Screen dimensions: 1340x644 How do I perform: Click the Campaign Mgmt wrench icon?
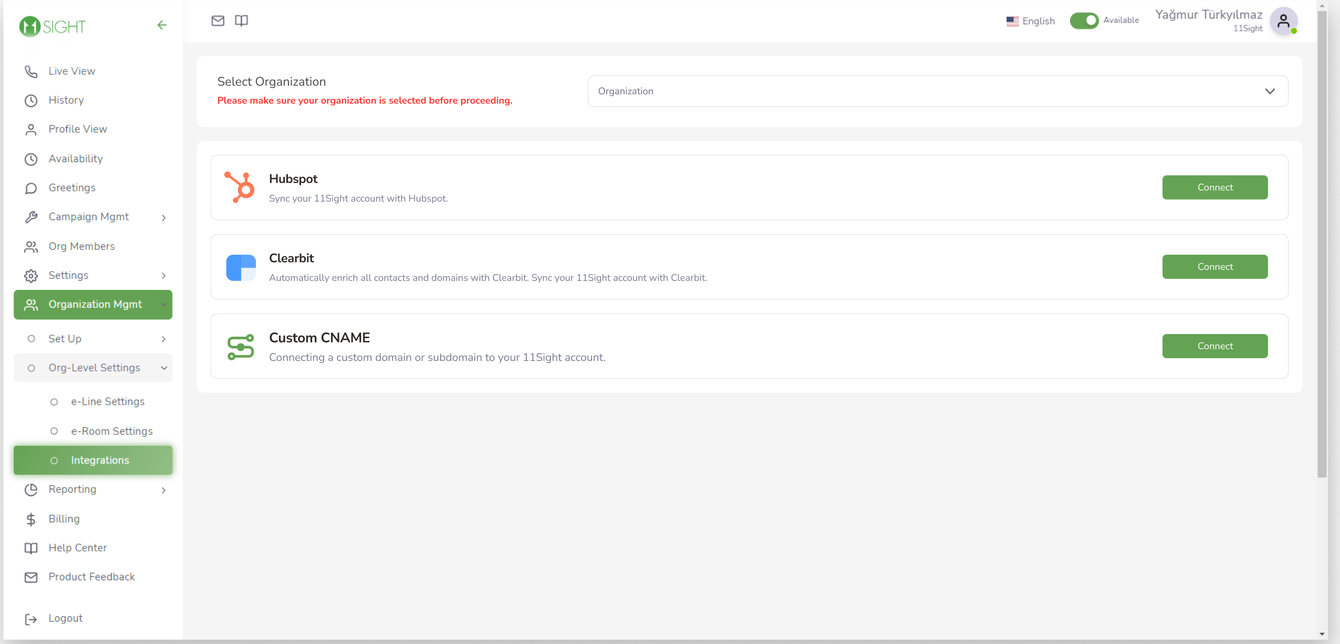click(31, 217)
